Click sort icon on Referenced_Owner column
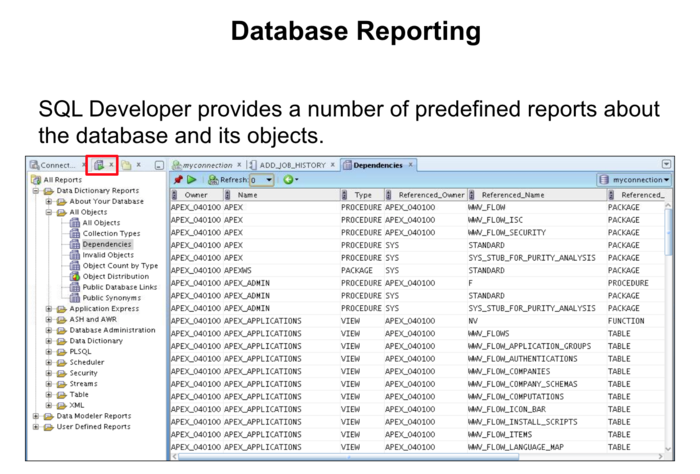This screenshot has height=474, width=700. pos(388,195)
